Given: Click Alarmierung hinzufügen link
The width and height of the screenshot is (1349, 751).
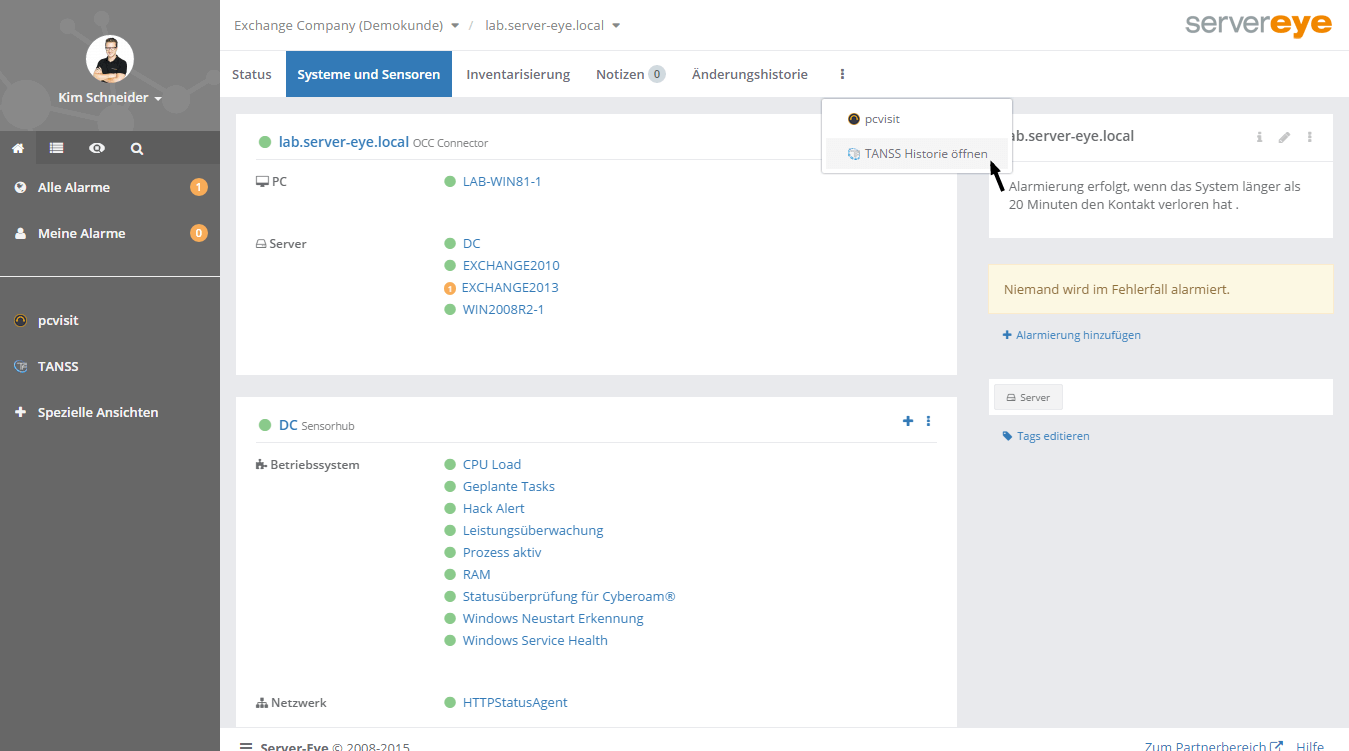Looking at the screenshot, I should coord(1077,335).
